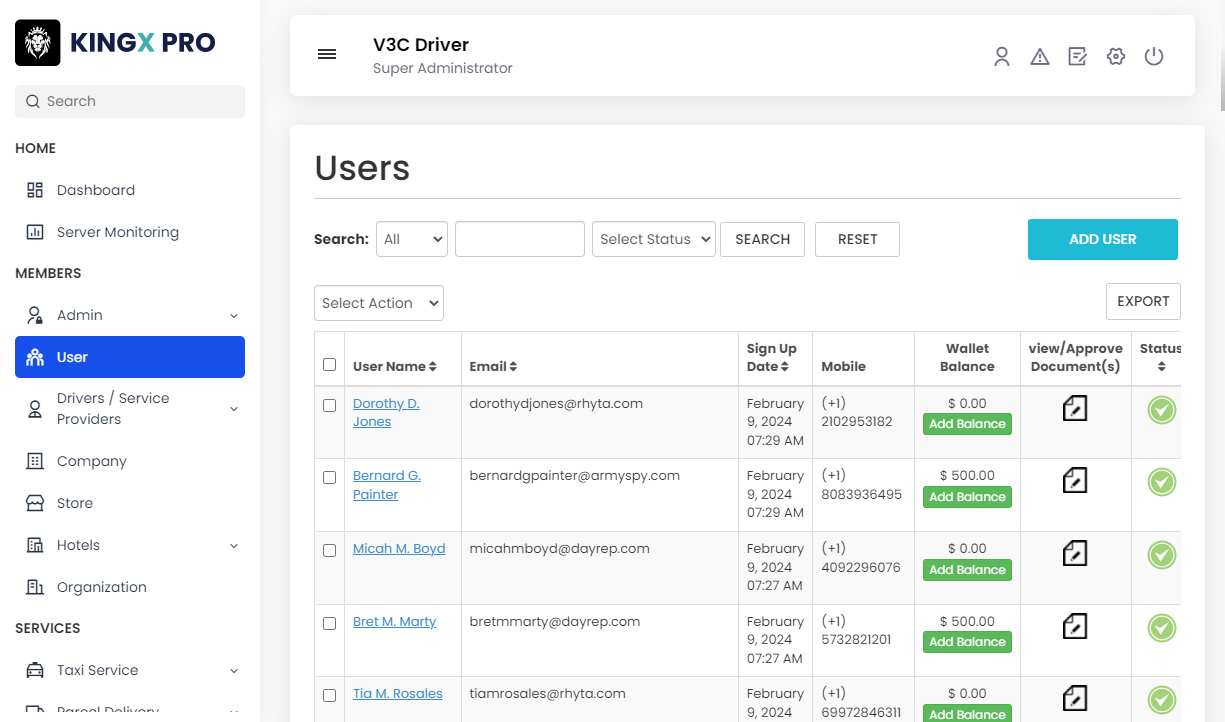The height and width of the screenshot is (722, 1225).
Task: Expand Drivers / Service Providers chevron
Action: click(234, 409)
